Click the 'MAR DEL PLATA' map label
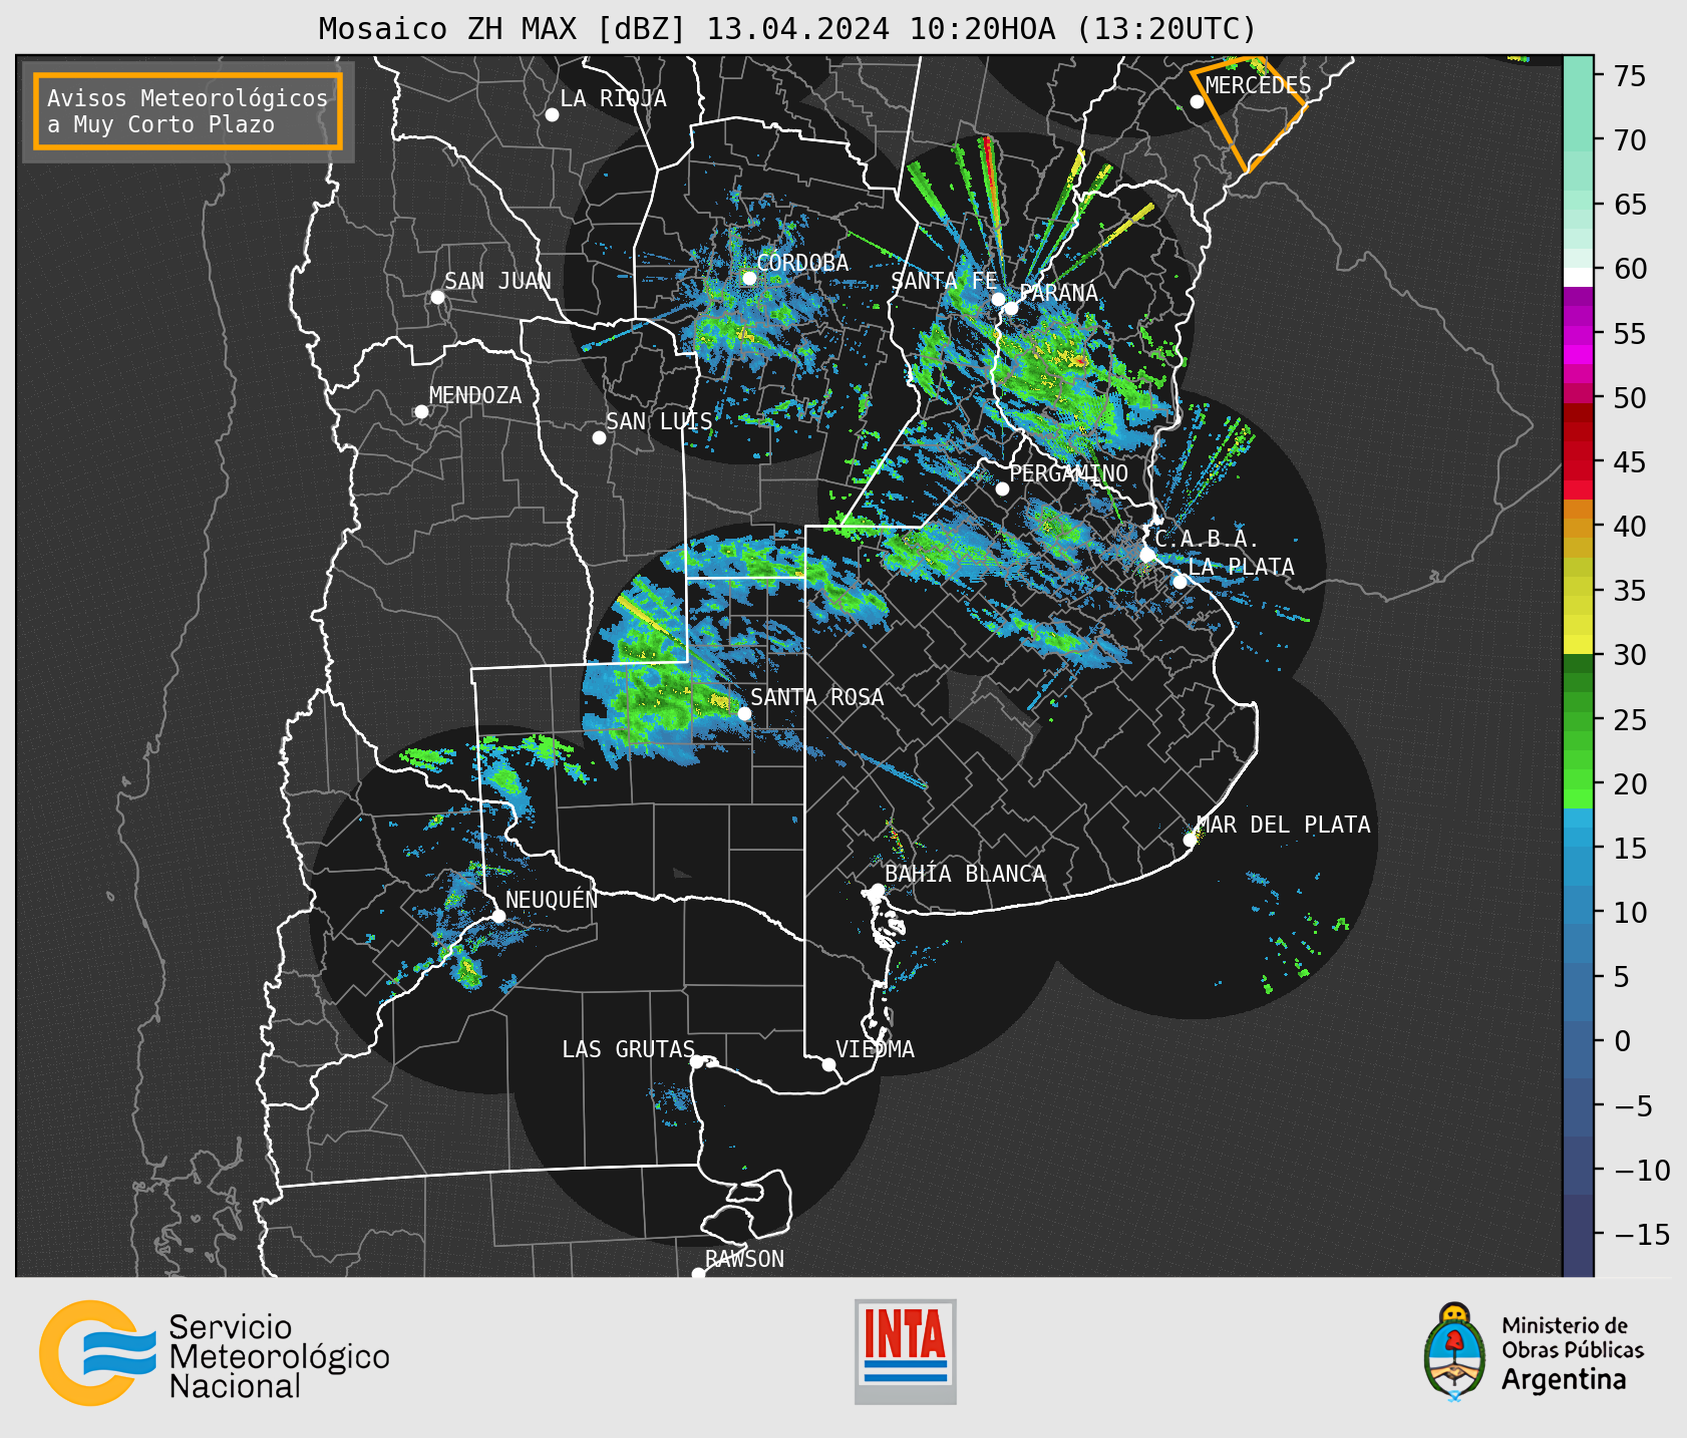 coord(1284,825)
